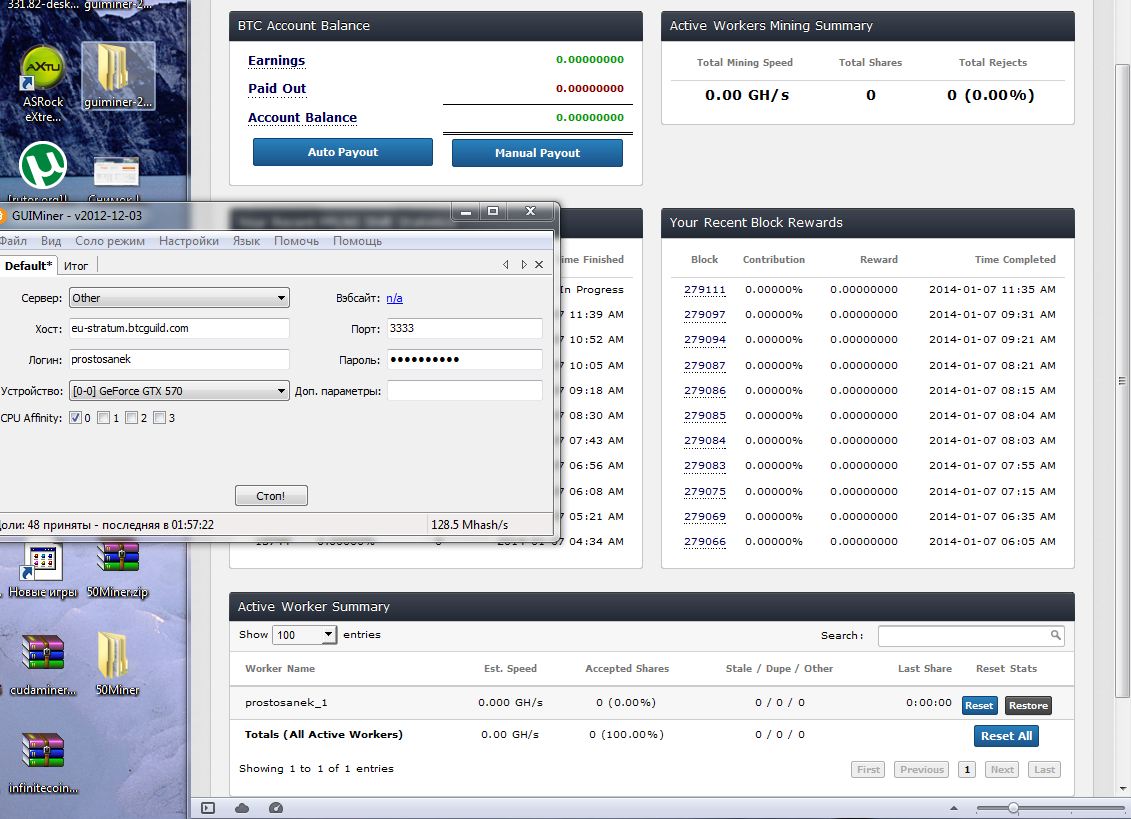1131x819 pixels.
Task: Select page 1 in pagination
Action: click(x=967, y=770)
